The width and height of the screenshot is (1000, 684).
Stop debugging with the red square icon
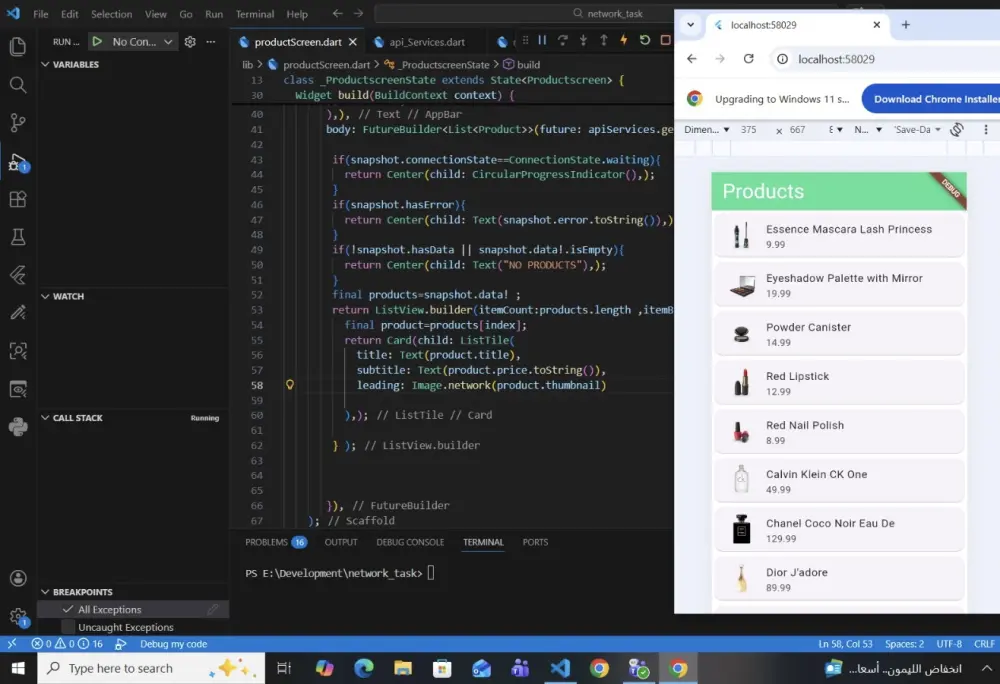pyautogui.click(x=664, y=40)
